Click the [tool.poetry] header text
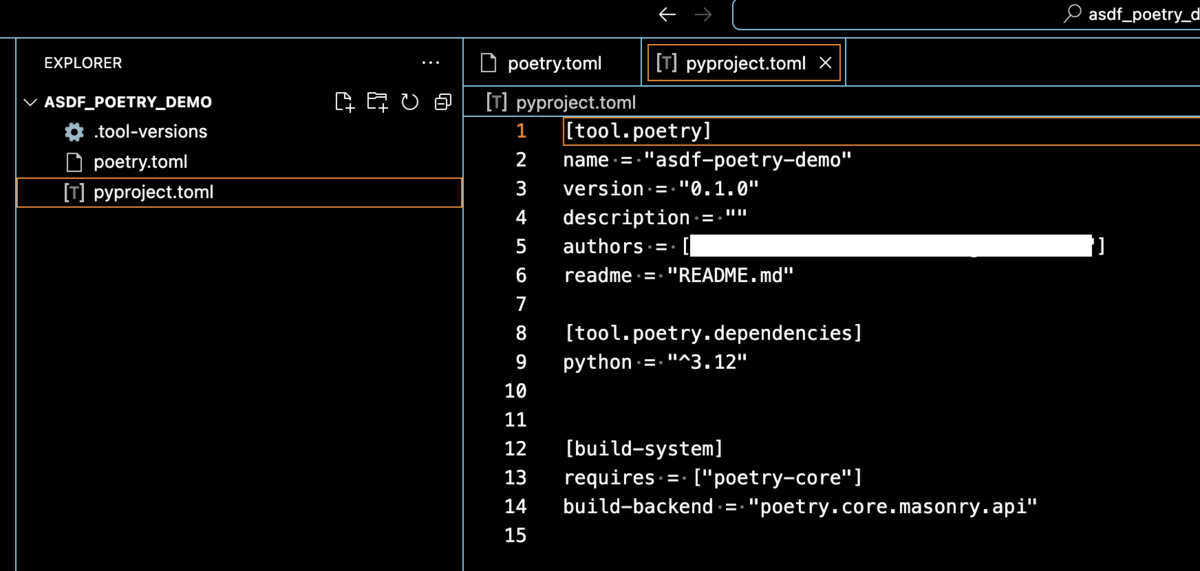The image size is (1200, 571). tap(637, 131)
